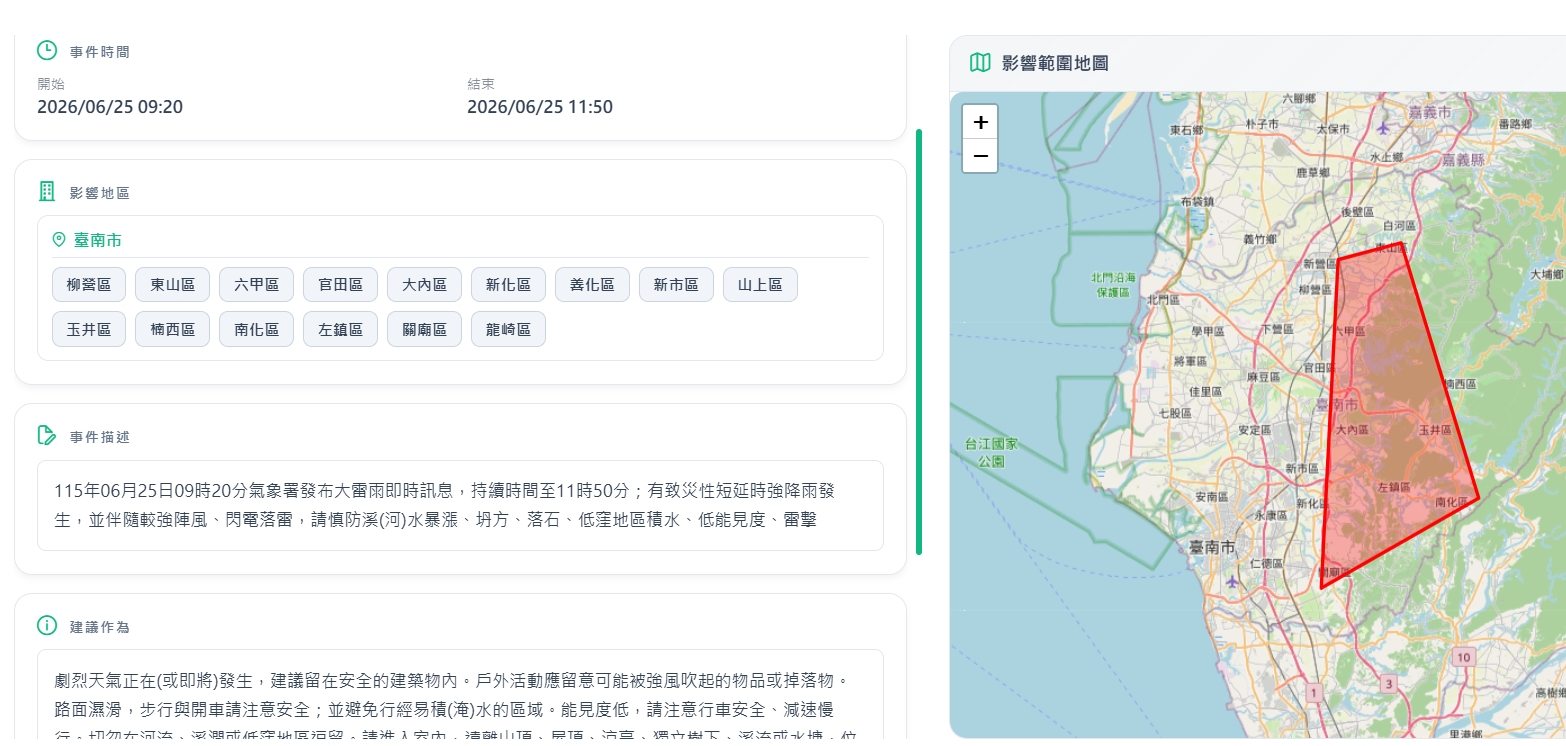Click the 建議作為 section heading
Image resolution: width=1566 pixels, height=746 pixels.
click(x=100, y=627)
